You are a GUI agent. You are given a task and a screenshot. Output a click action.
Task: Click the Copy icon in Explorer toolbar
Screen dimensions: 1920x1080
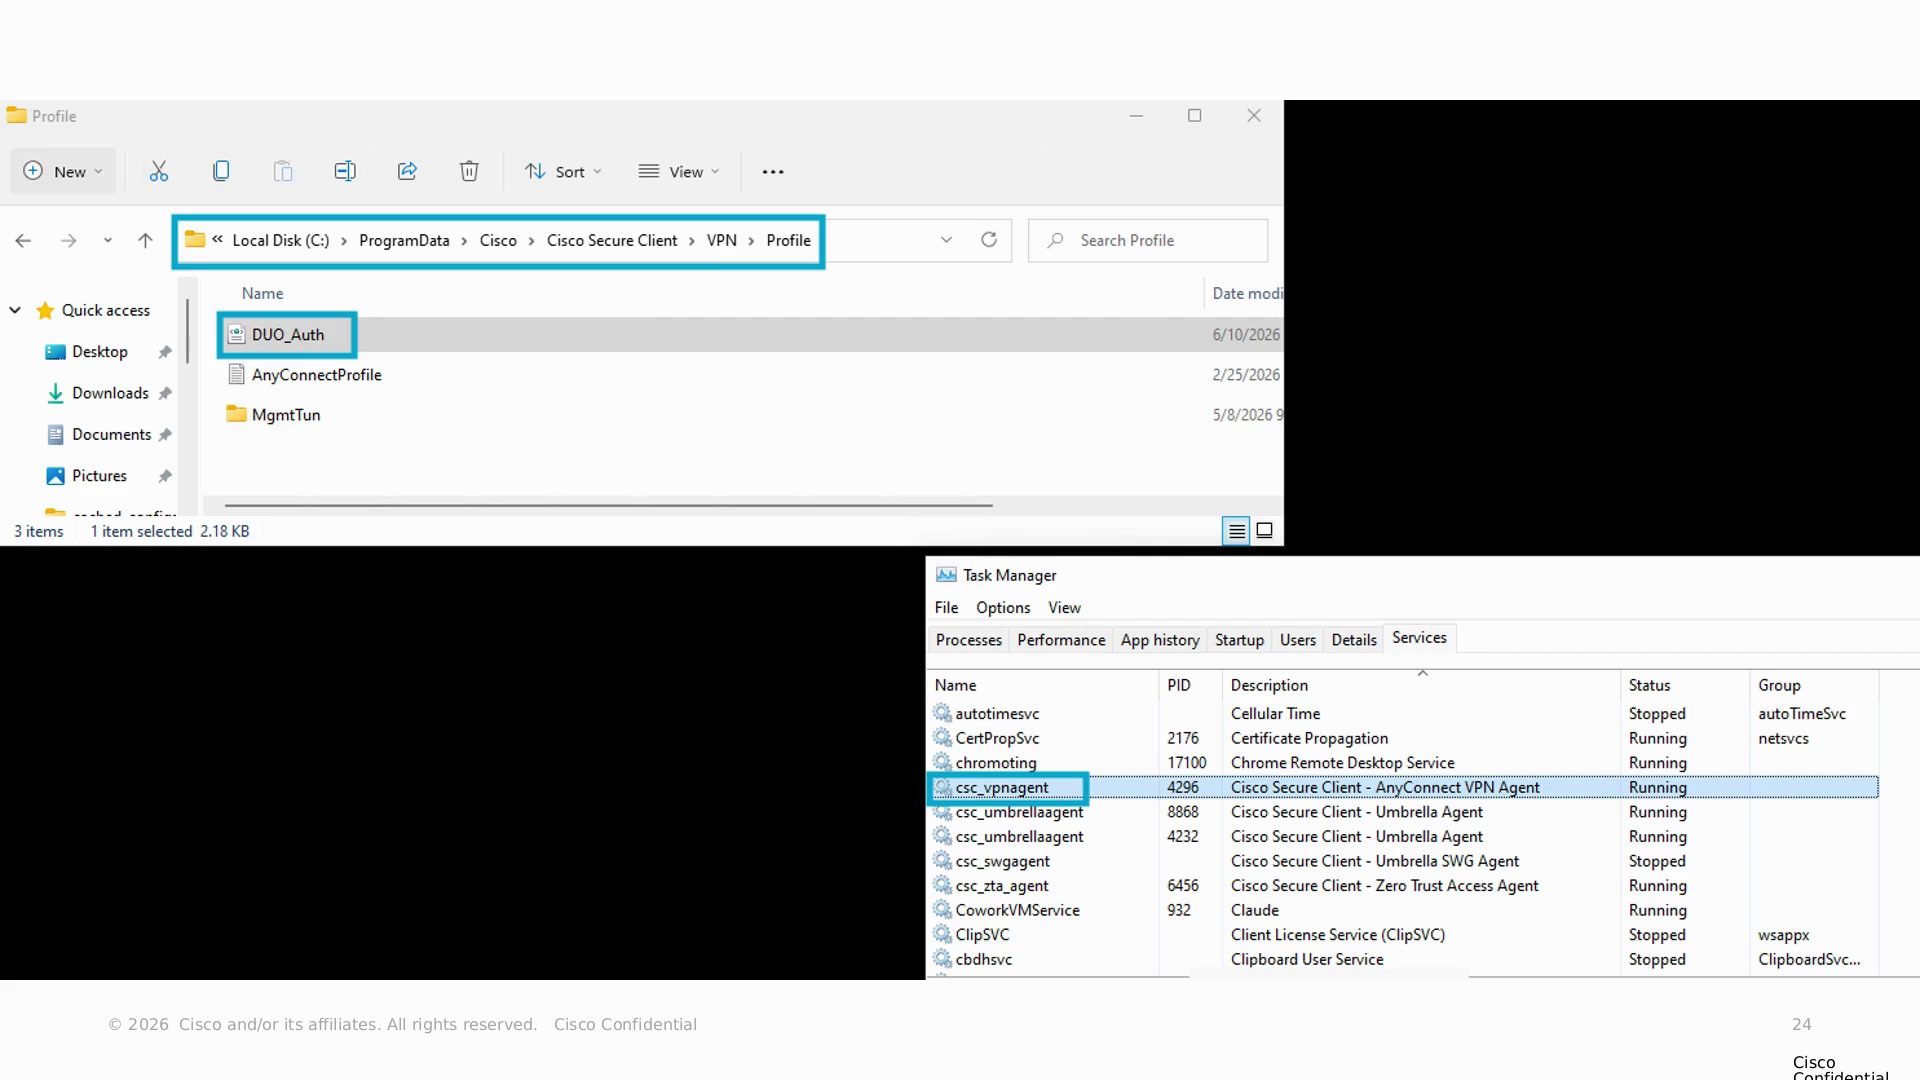(x=221, y=171)
